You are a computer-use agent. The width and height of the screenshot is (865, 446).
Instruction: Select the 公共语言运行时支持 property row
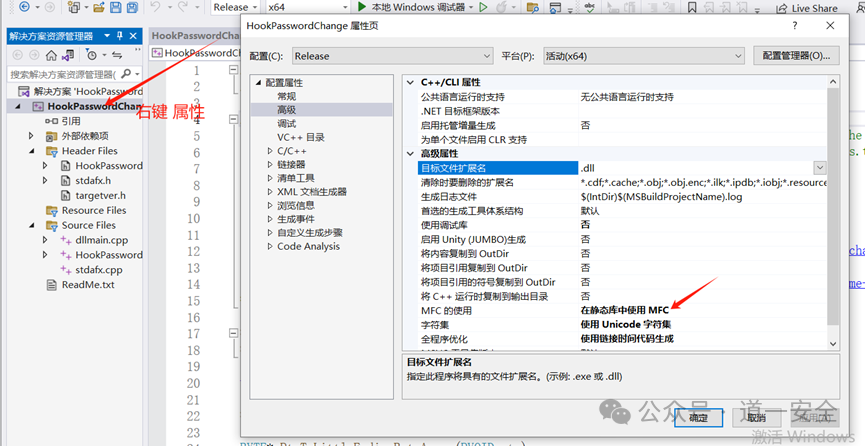point(622,97)
